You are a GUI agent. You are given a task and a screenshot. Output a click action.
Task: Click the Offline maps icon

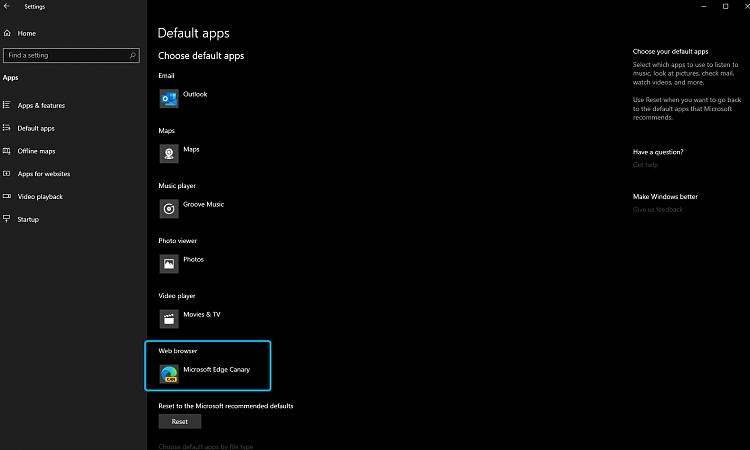7,151
